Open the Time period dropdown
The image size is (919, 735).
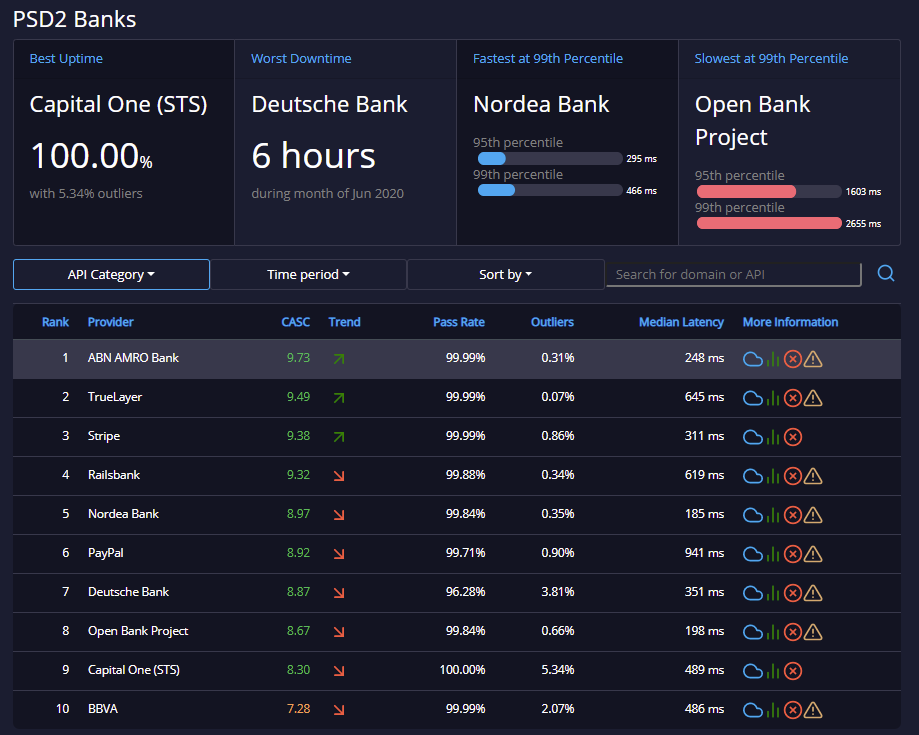[308, 274]
